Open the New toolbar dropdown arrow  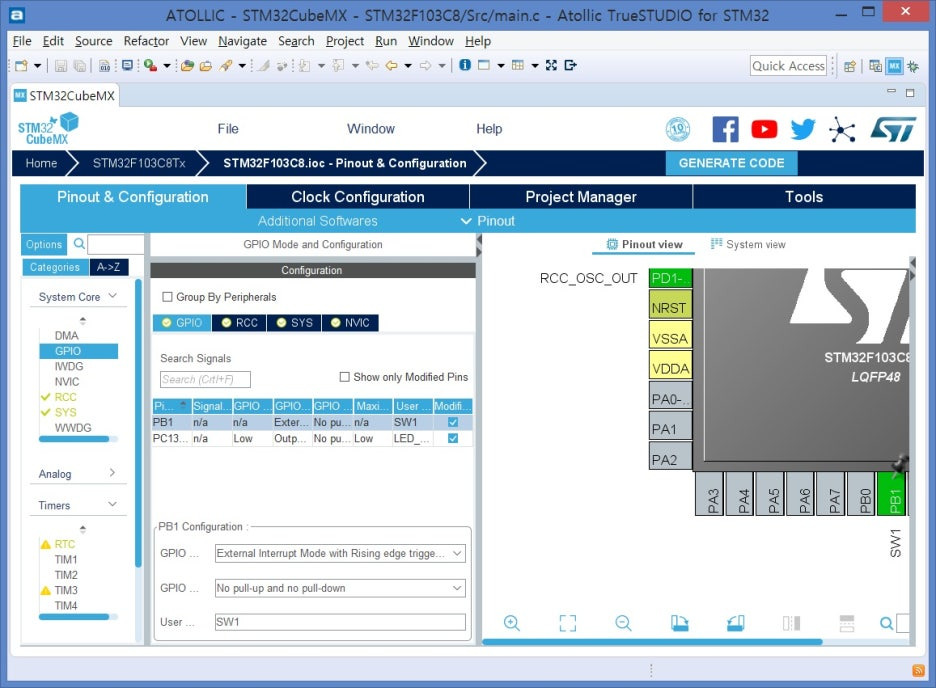click(x=37, y=66)
